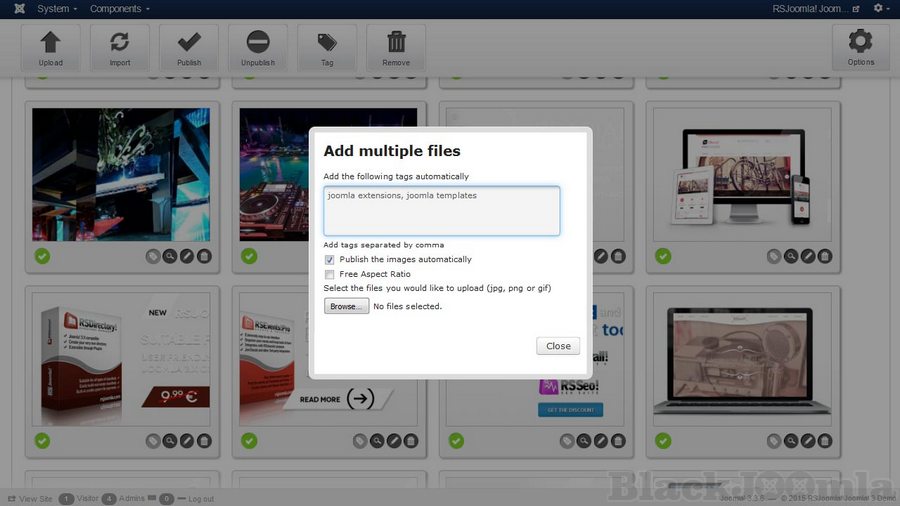Image resolution: width=900 pixels, height=506 pixels.
Task: Select the Tag toolbar icon
Action: coord(327,47)
